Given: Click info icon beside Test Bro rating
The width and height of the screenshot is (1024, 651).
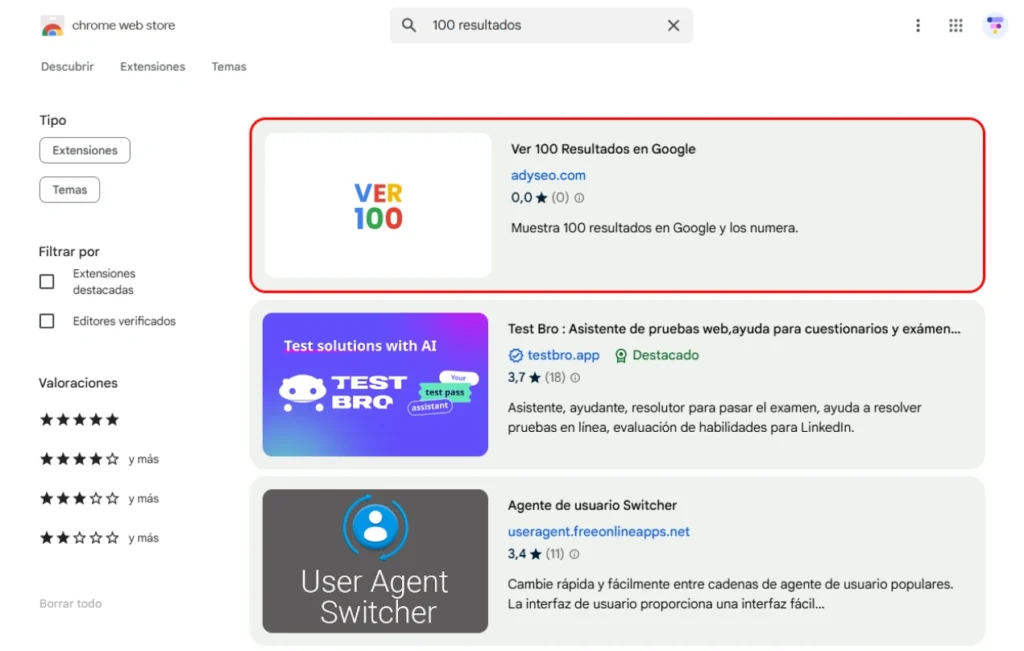Looking at the screenshot, I should (x=575, y=378).
